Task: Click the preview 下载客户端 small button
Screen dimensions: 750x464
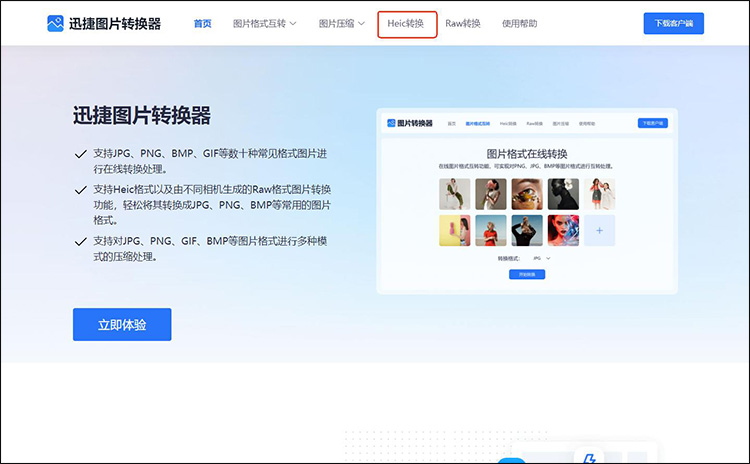Action: pos(652,123)
